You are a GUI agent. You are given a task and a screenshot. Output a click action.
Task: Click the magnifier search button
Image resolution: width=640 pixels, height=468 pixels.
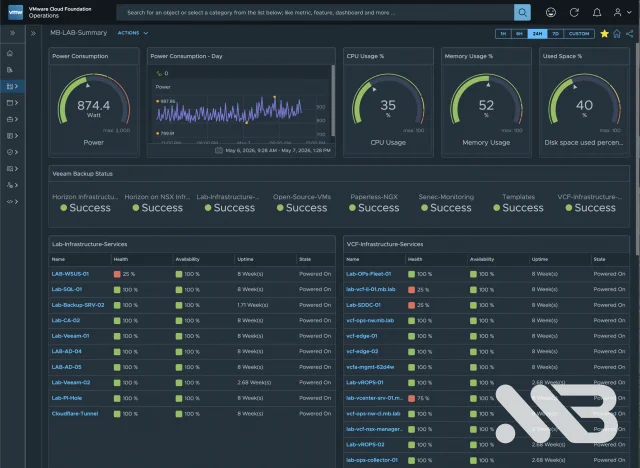click(x=522, y=13)
